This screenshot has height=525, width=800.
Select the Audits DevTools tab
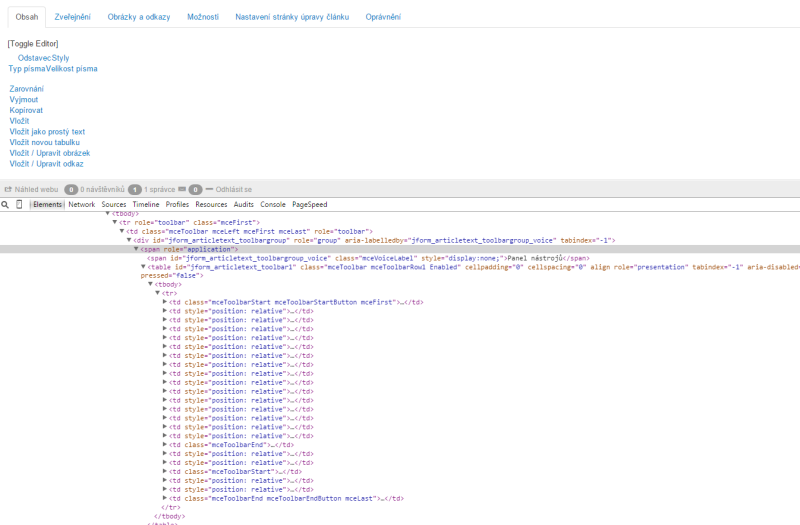click(243, 205)
